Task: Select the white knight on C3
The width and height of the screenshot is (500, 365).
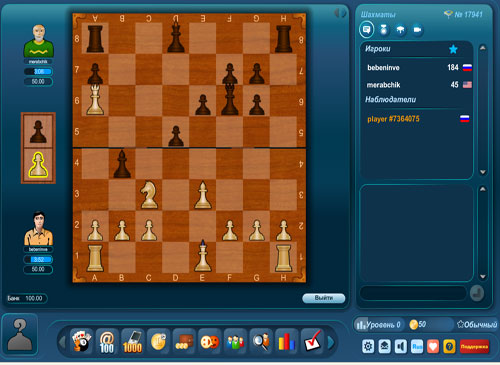Action: (x=149, y=195)
